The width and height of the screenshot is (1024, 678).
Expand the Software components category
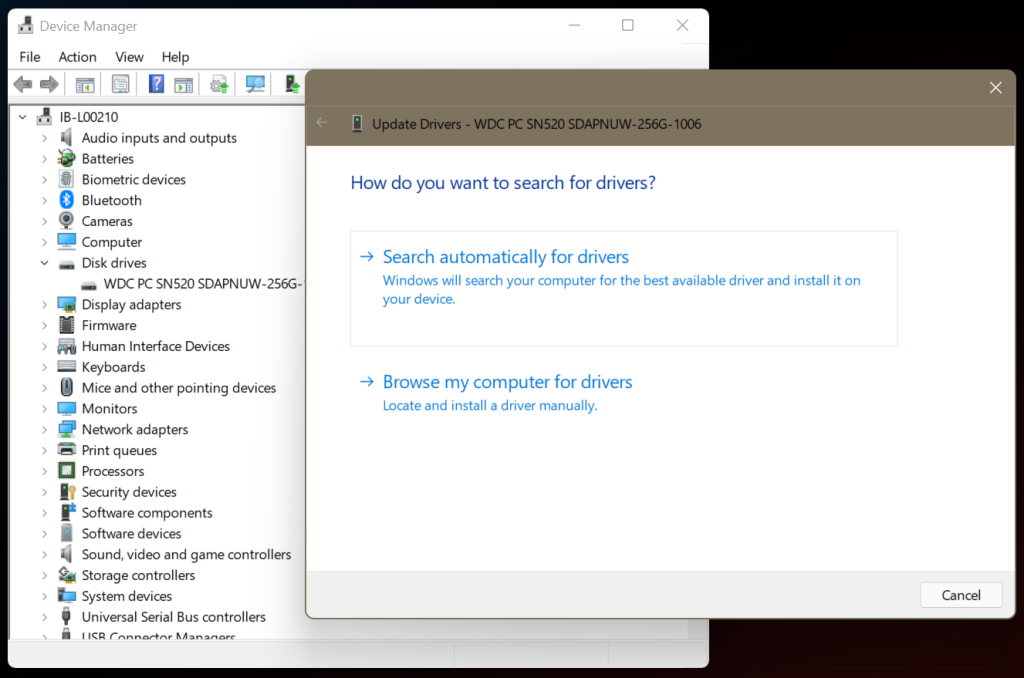click(x=44, y=513)
